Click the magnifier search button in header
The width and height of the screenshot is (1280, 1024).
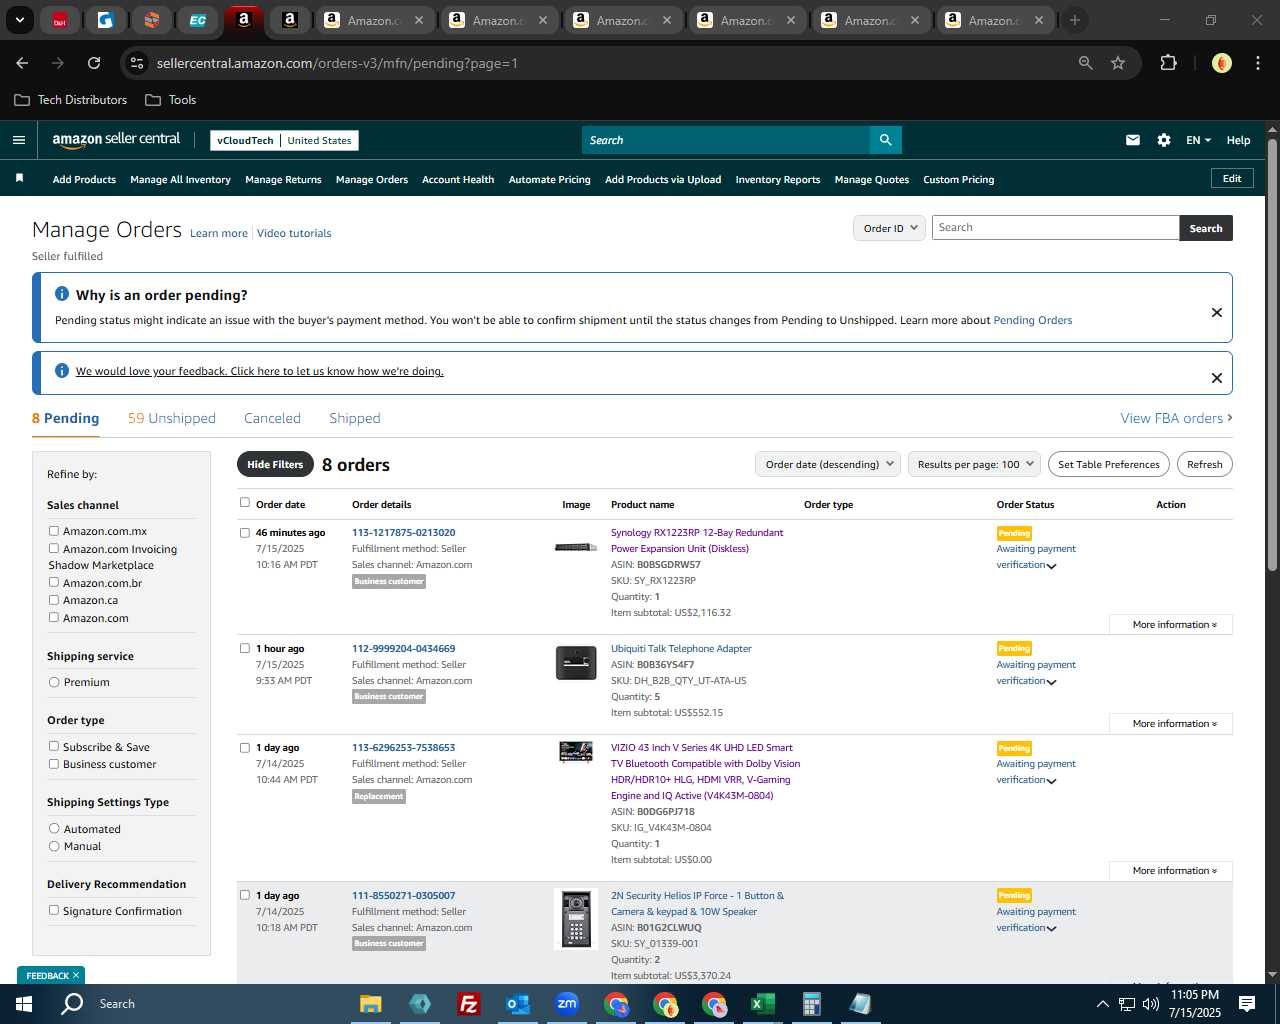[x=885, y=140]
